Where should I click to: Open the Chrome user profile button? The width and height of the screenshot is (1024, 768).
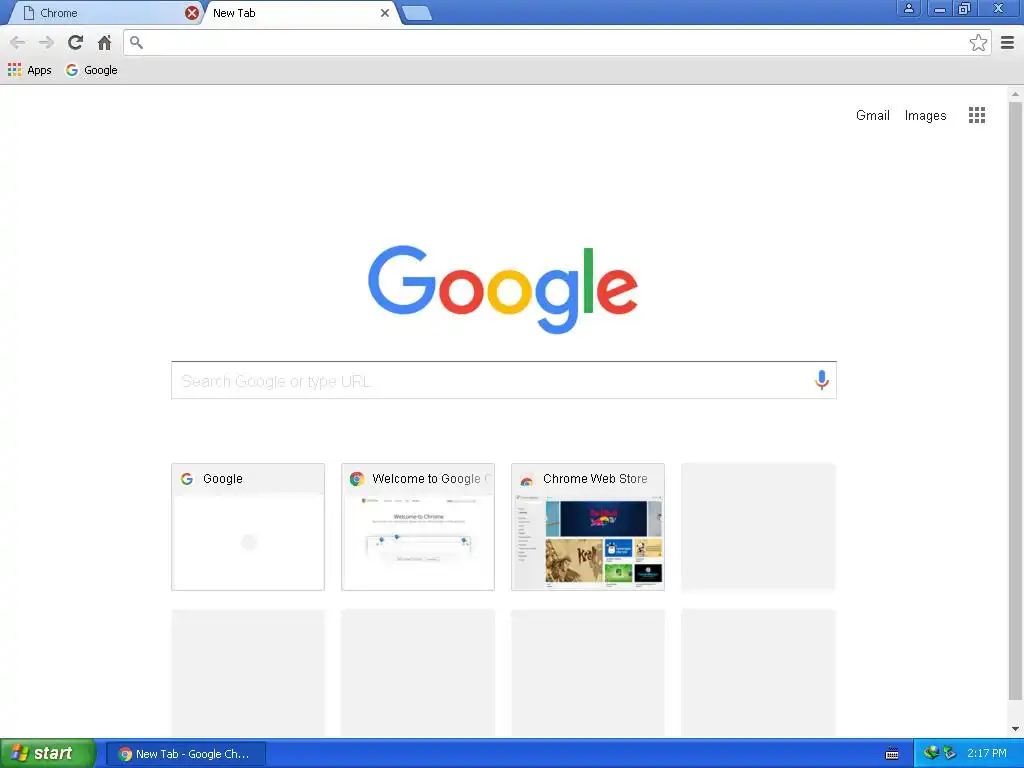tap(908, 8)
